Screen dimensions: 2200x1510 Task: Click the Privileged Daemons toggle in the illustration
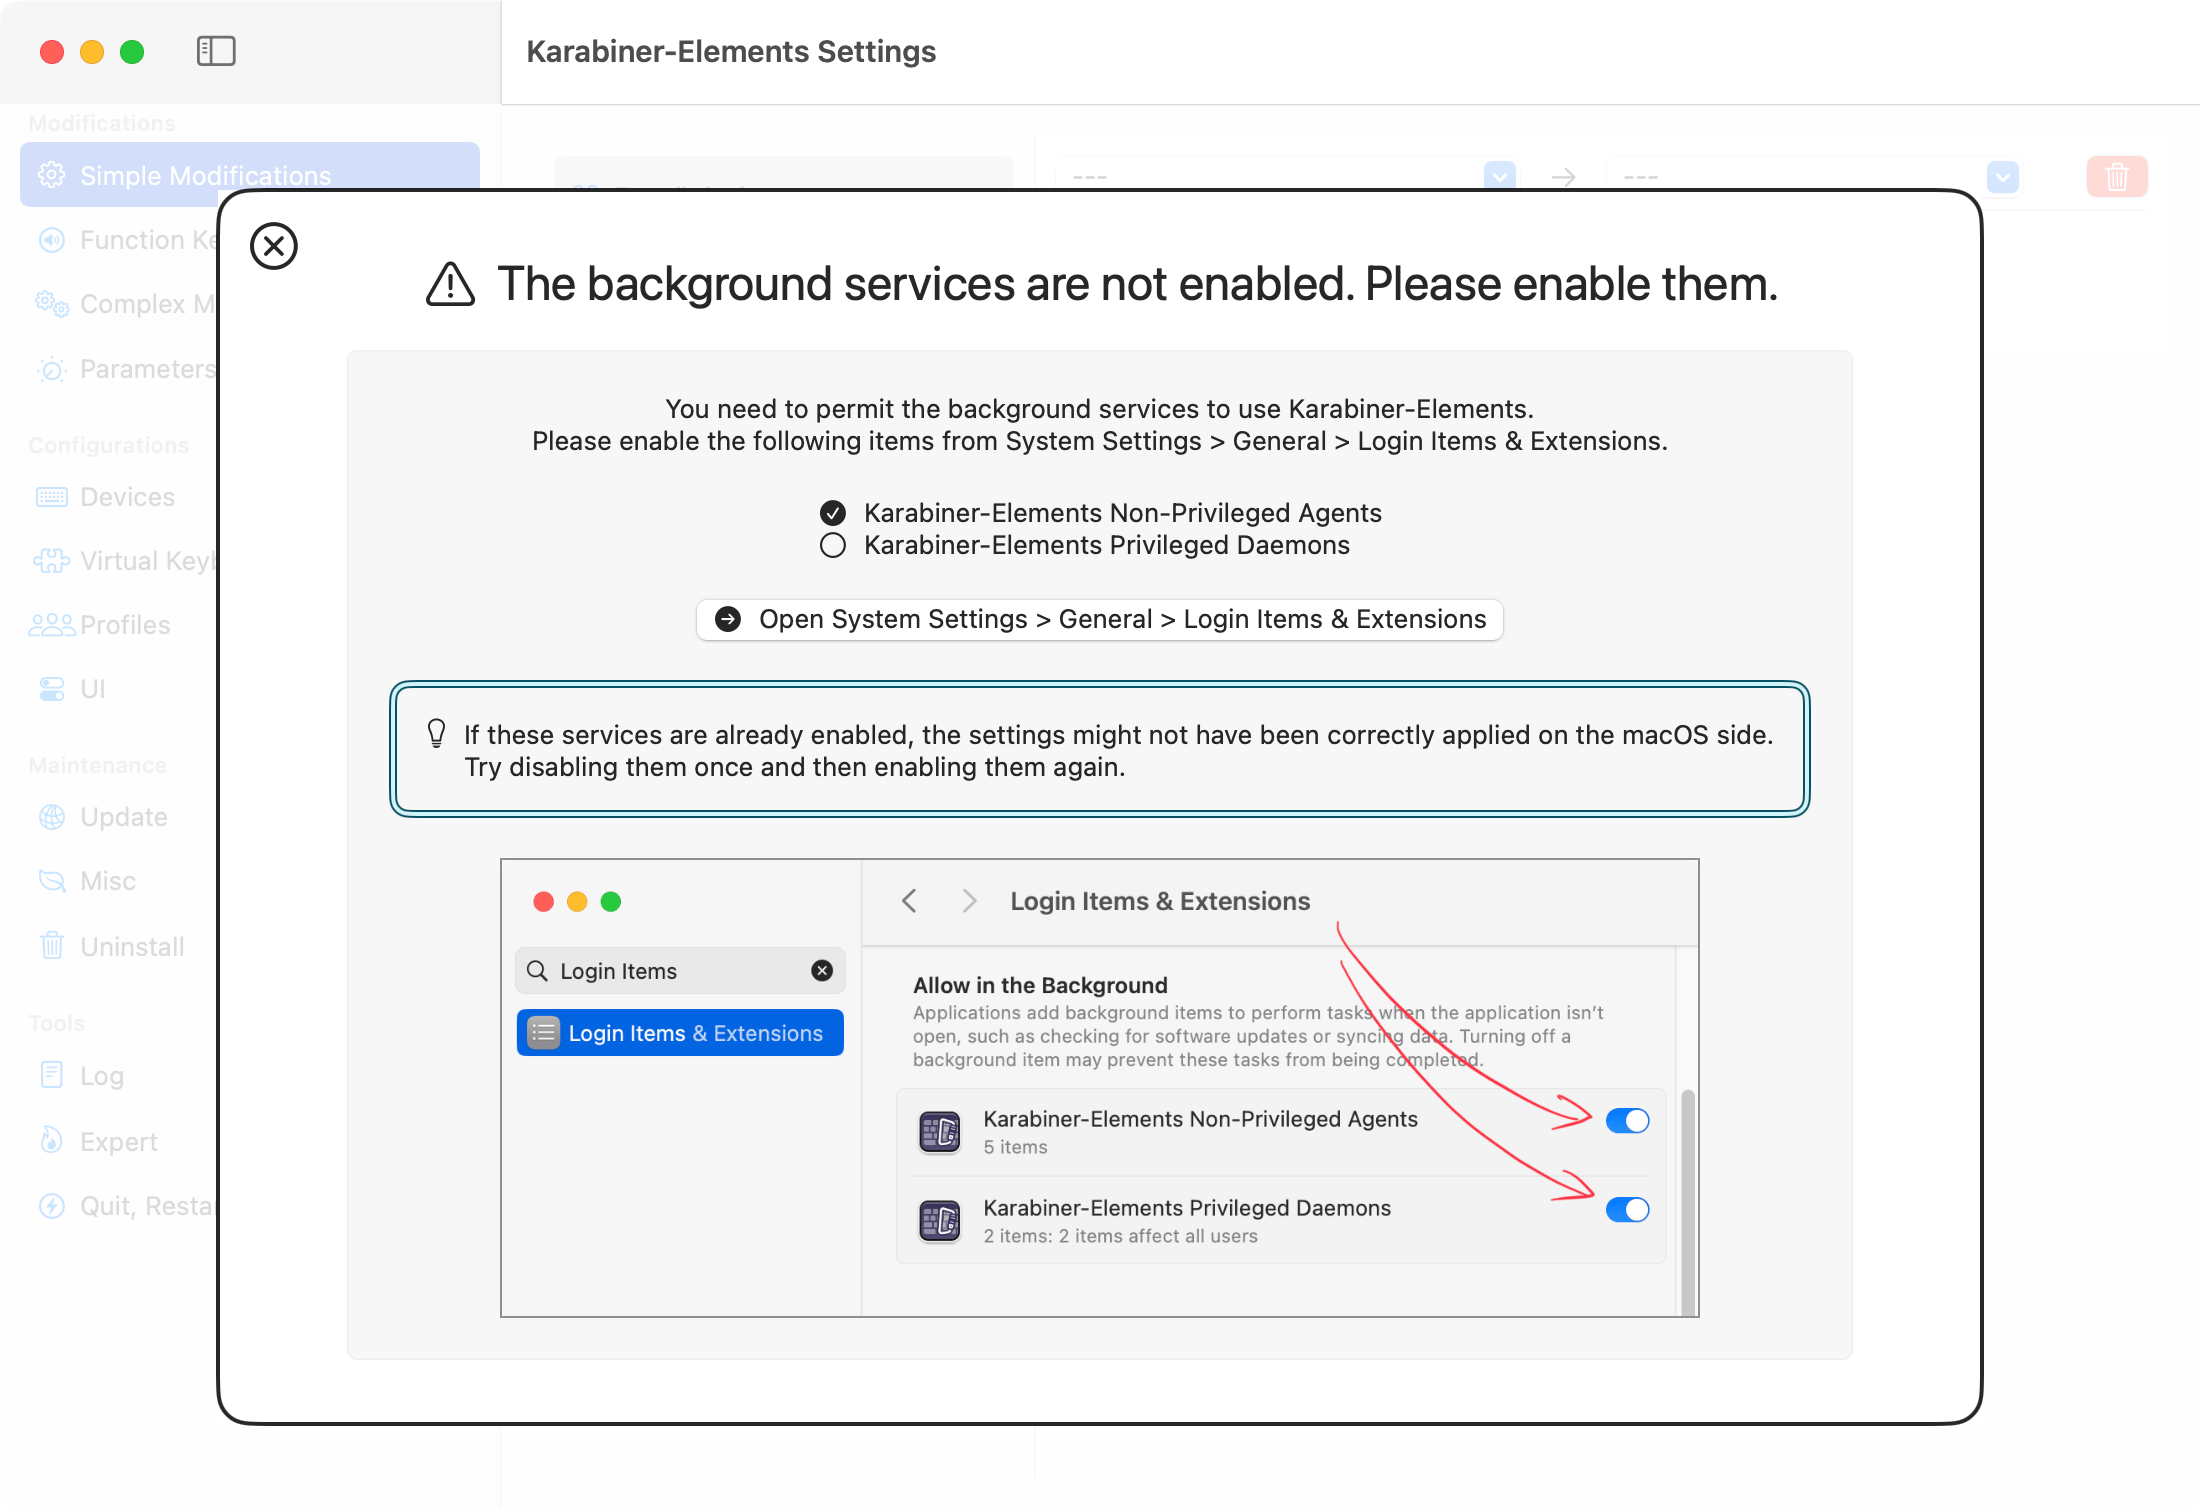tap(1627, 1210)
